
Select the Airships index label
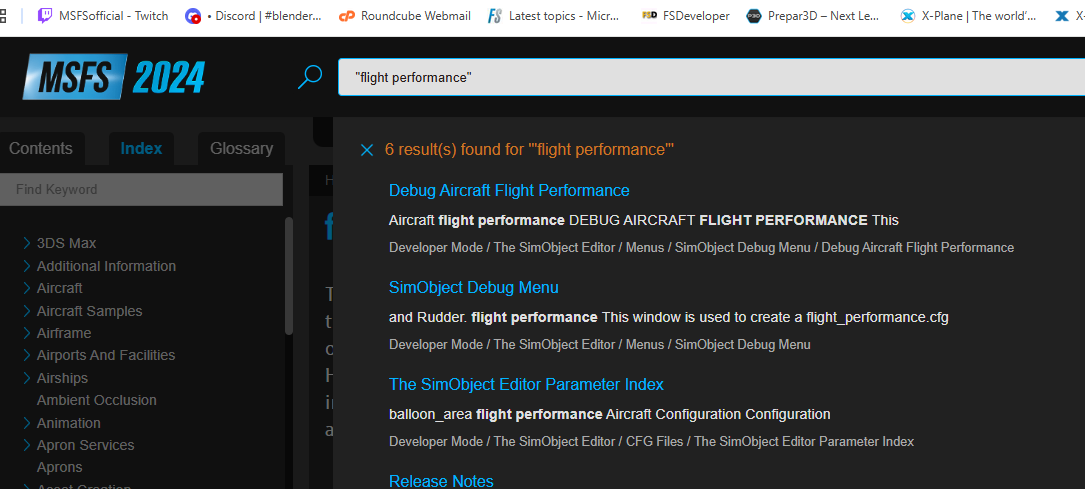coord(62,378)
